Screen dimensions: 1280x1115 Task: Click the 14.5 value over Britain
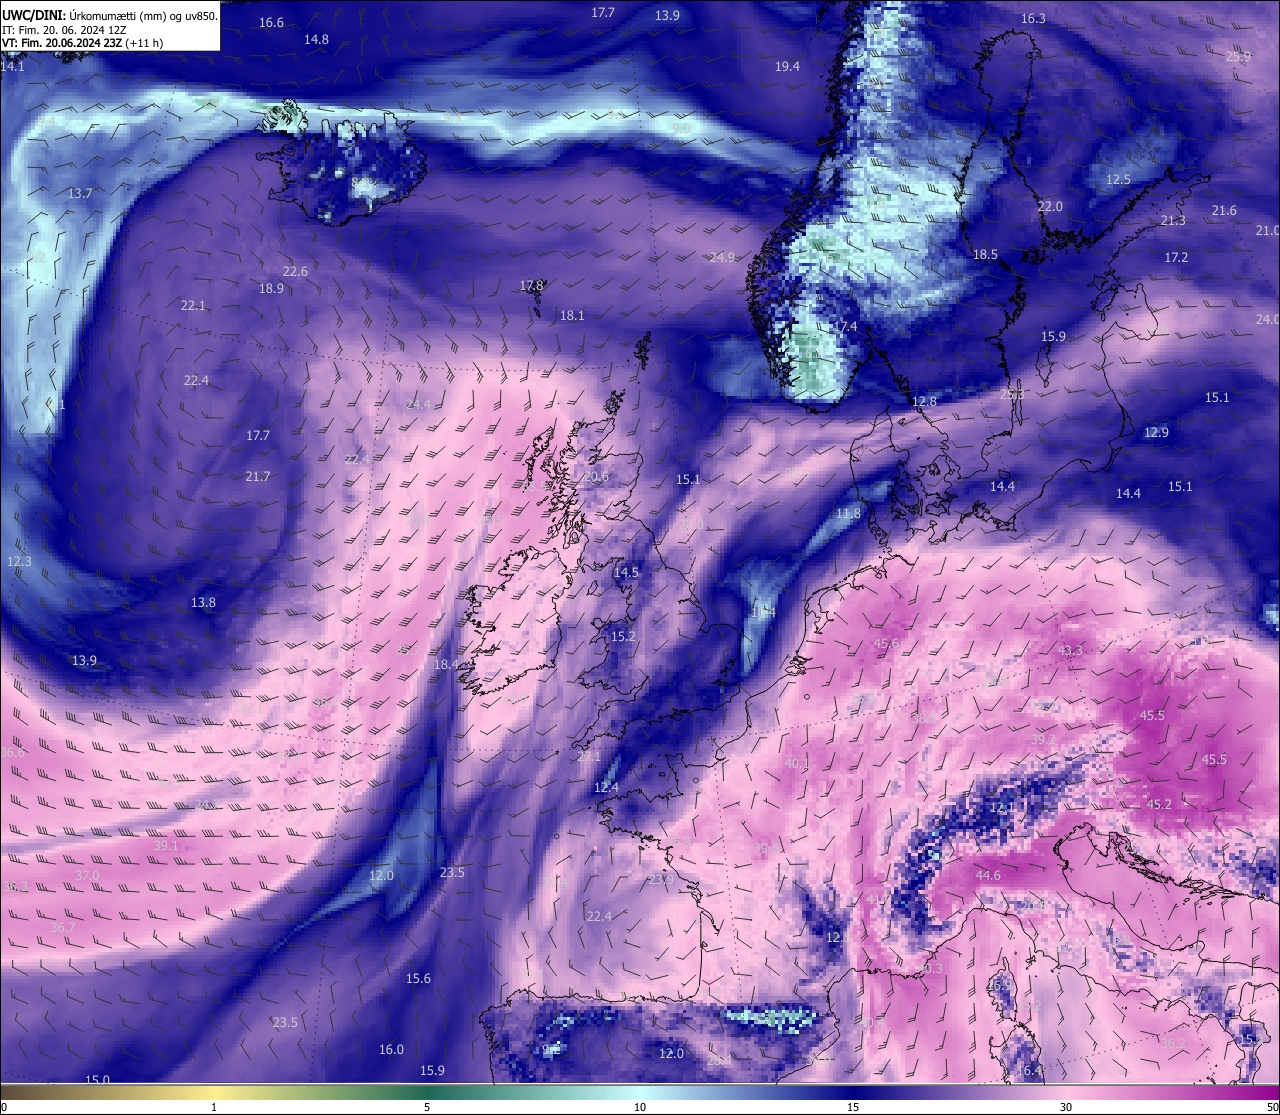[x=626, y=572]
